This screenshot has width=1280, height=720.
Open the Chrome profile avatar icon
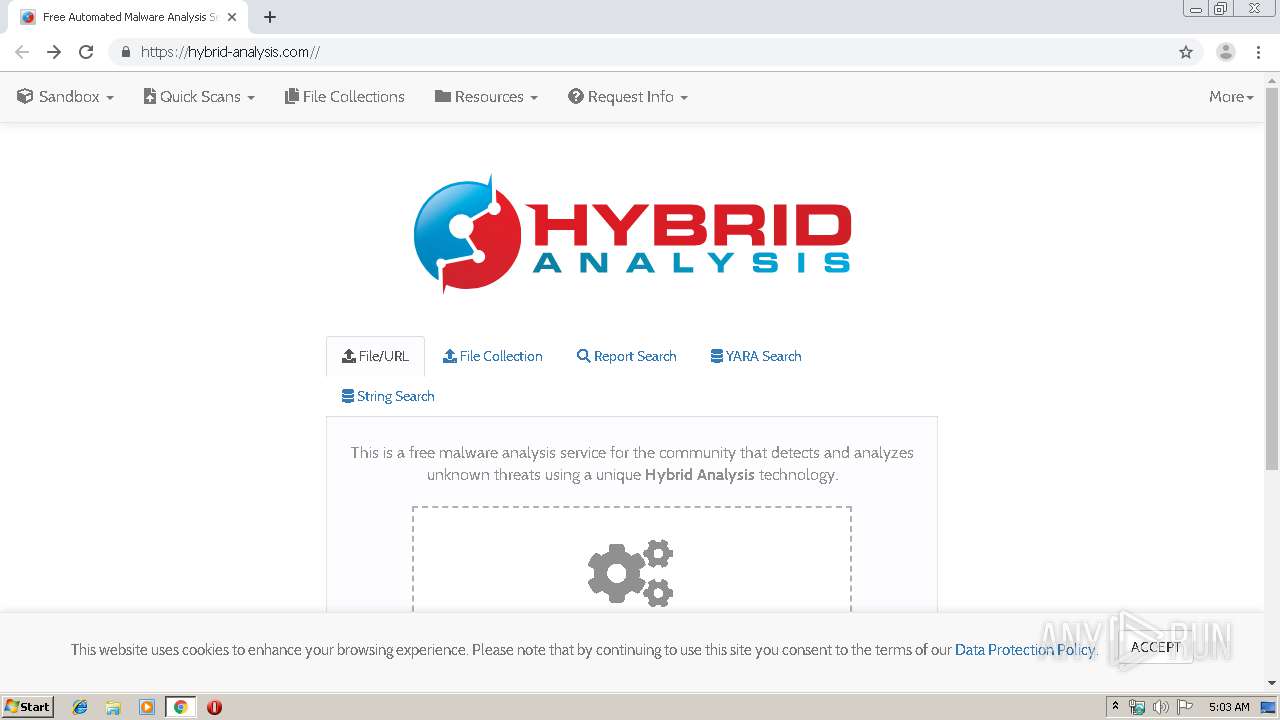pos(1226,52)
